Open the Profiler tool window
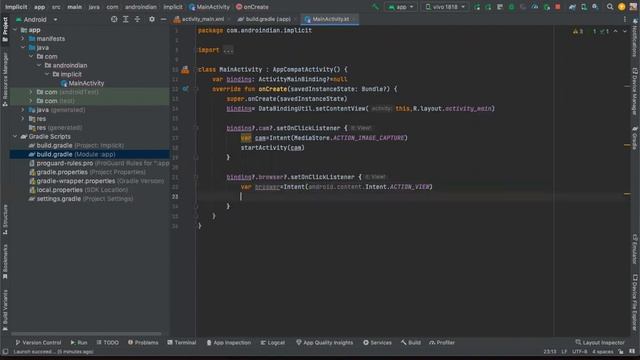Viewport: 640px width, 360px height. [442, 342]
